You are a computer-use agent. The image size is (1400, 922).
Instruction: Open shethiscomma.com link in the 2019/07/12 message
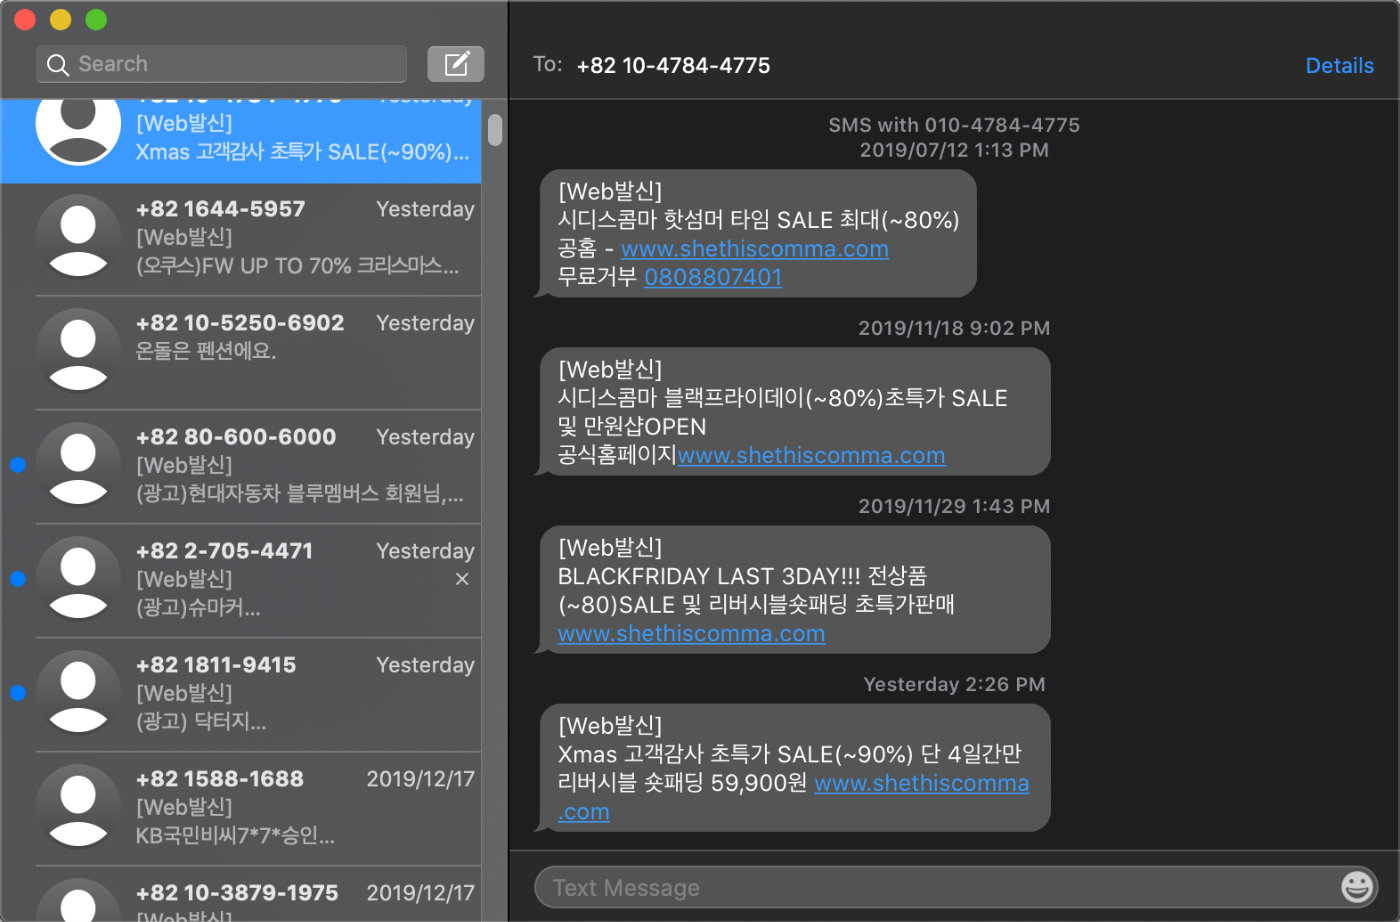754,249
